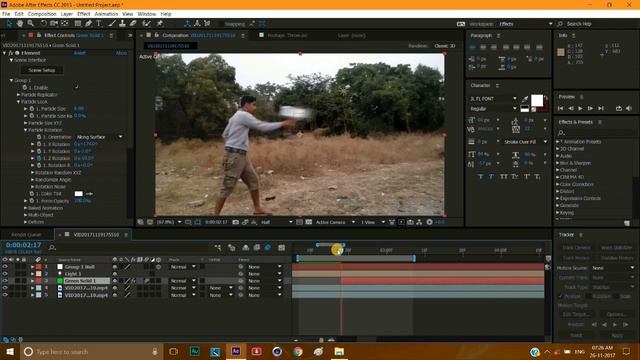Click the 1. Color Tint white swatch
Viewport: 640px width, 360px height.
[78, 194]
